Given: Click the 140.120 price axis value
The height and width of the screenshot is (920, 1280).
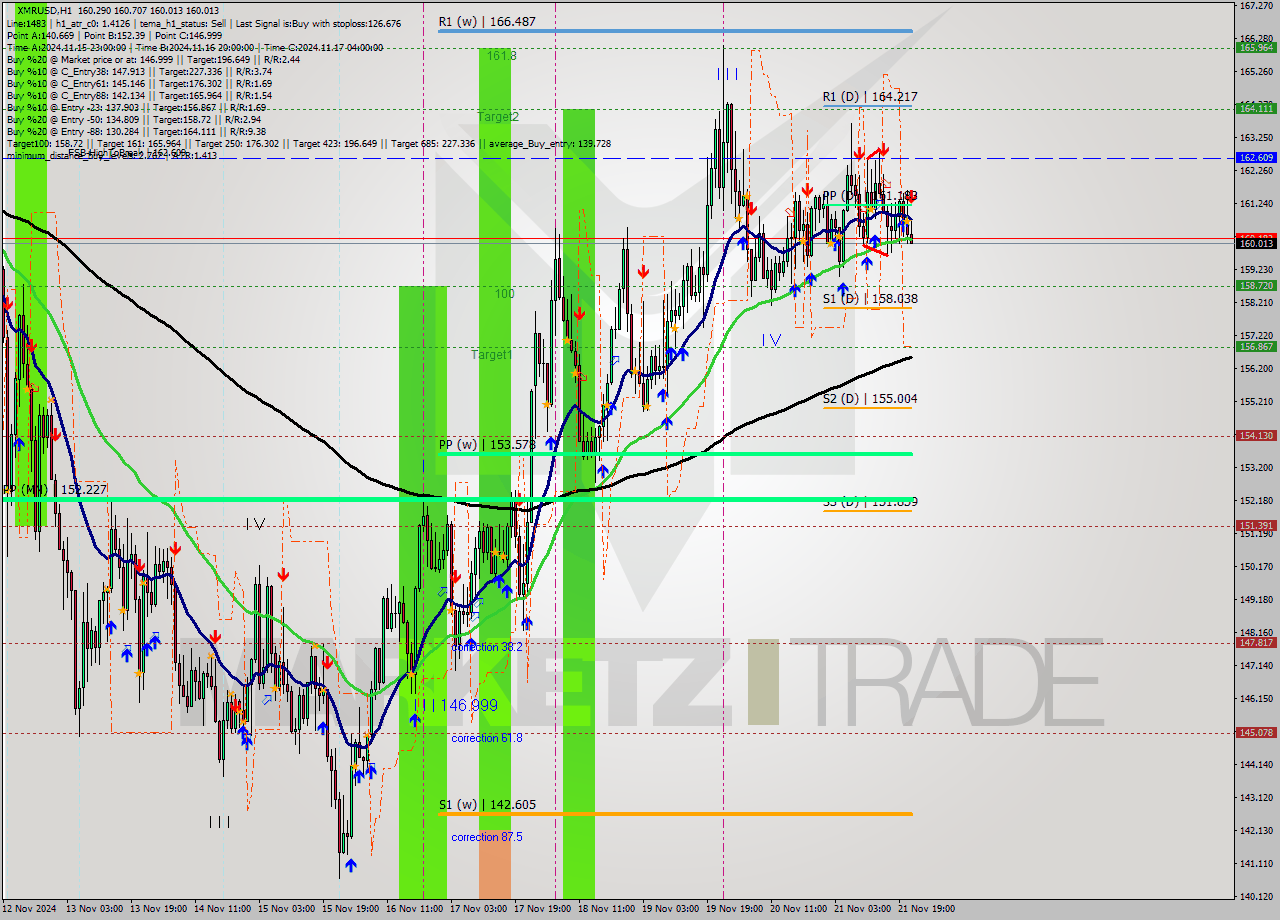Looking at the screenshot, I should coord(1255,896).
